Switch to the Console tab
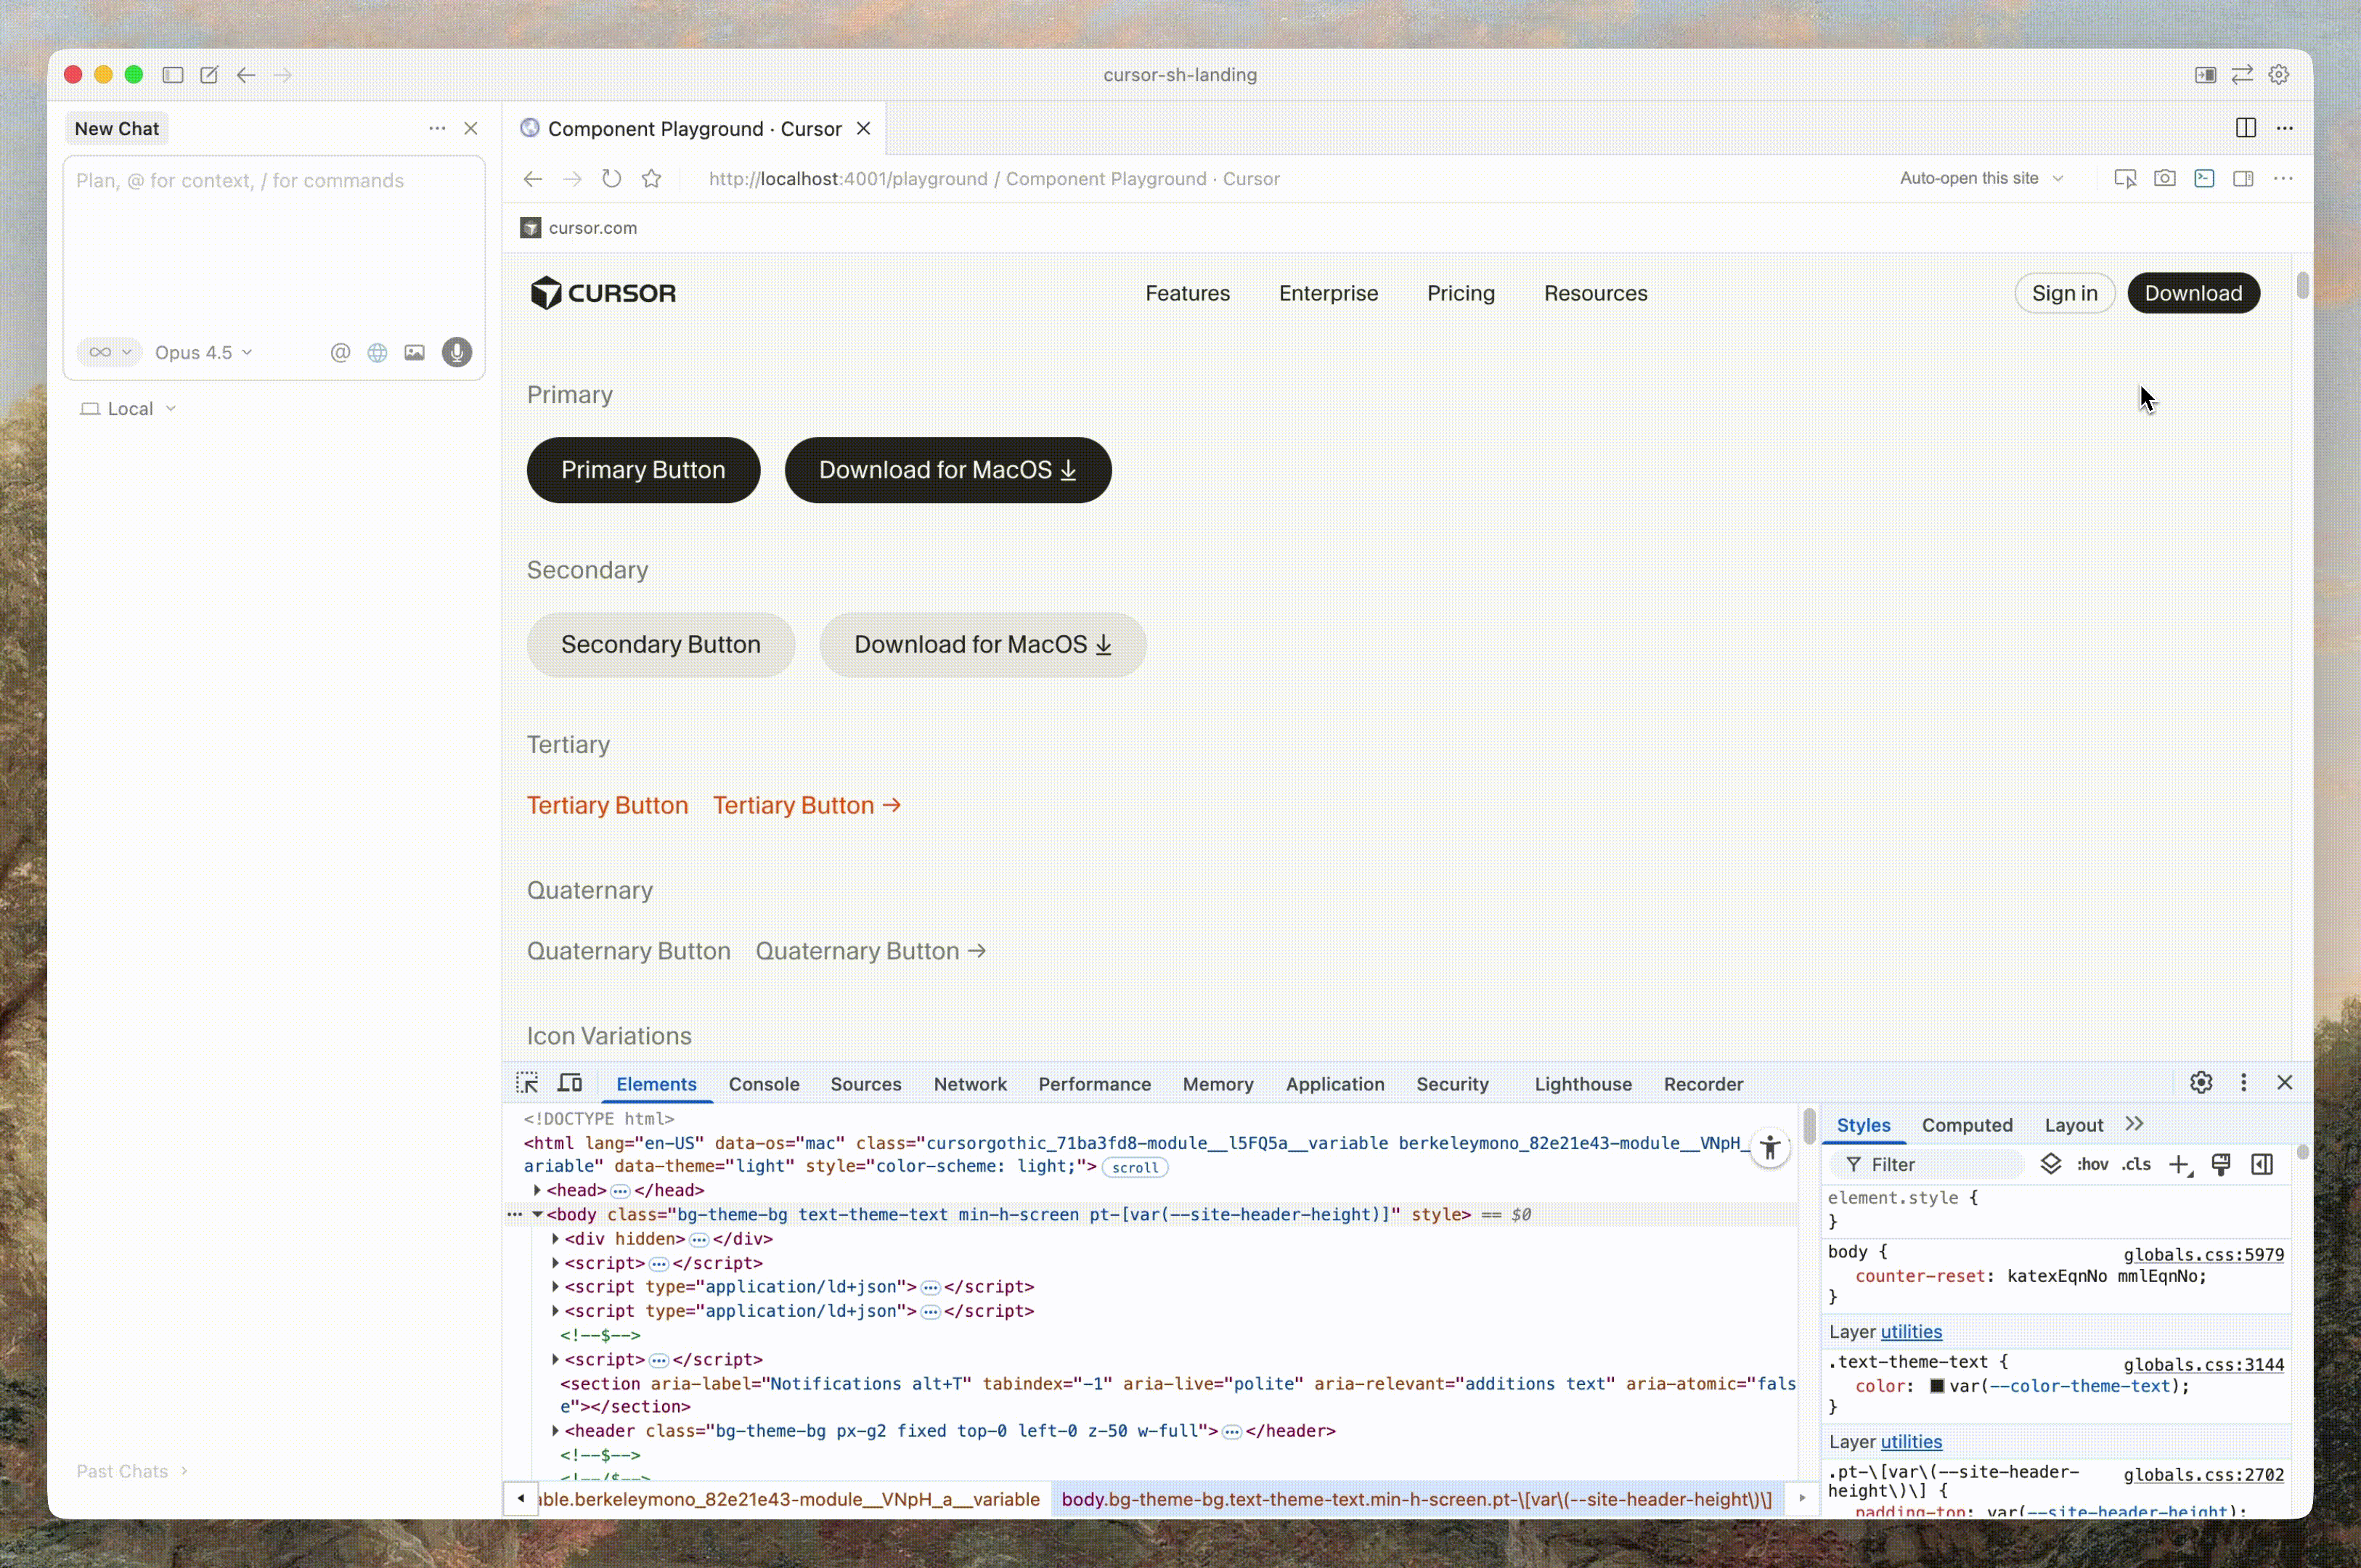This screenshot has height=1568, width=2361. (764, 1084)
